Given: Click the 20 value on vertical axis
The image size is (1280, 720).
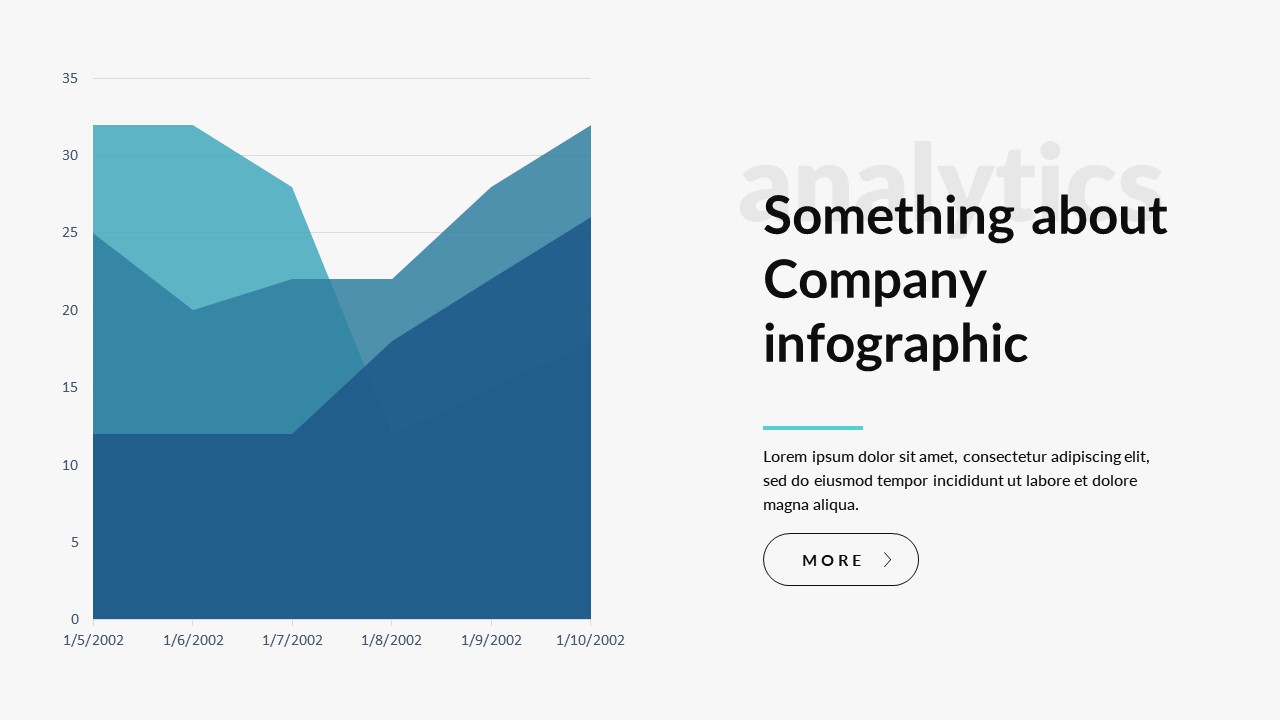Looking at the screenshot, I should [x=70, y=310].
